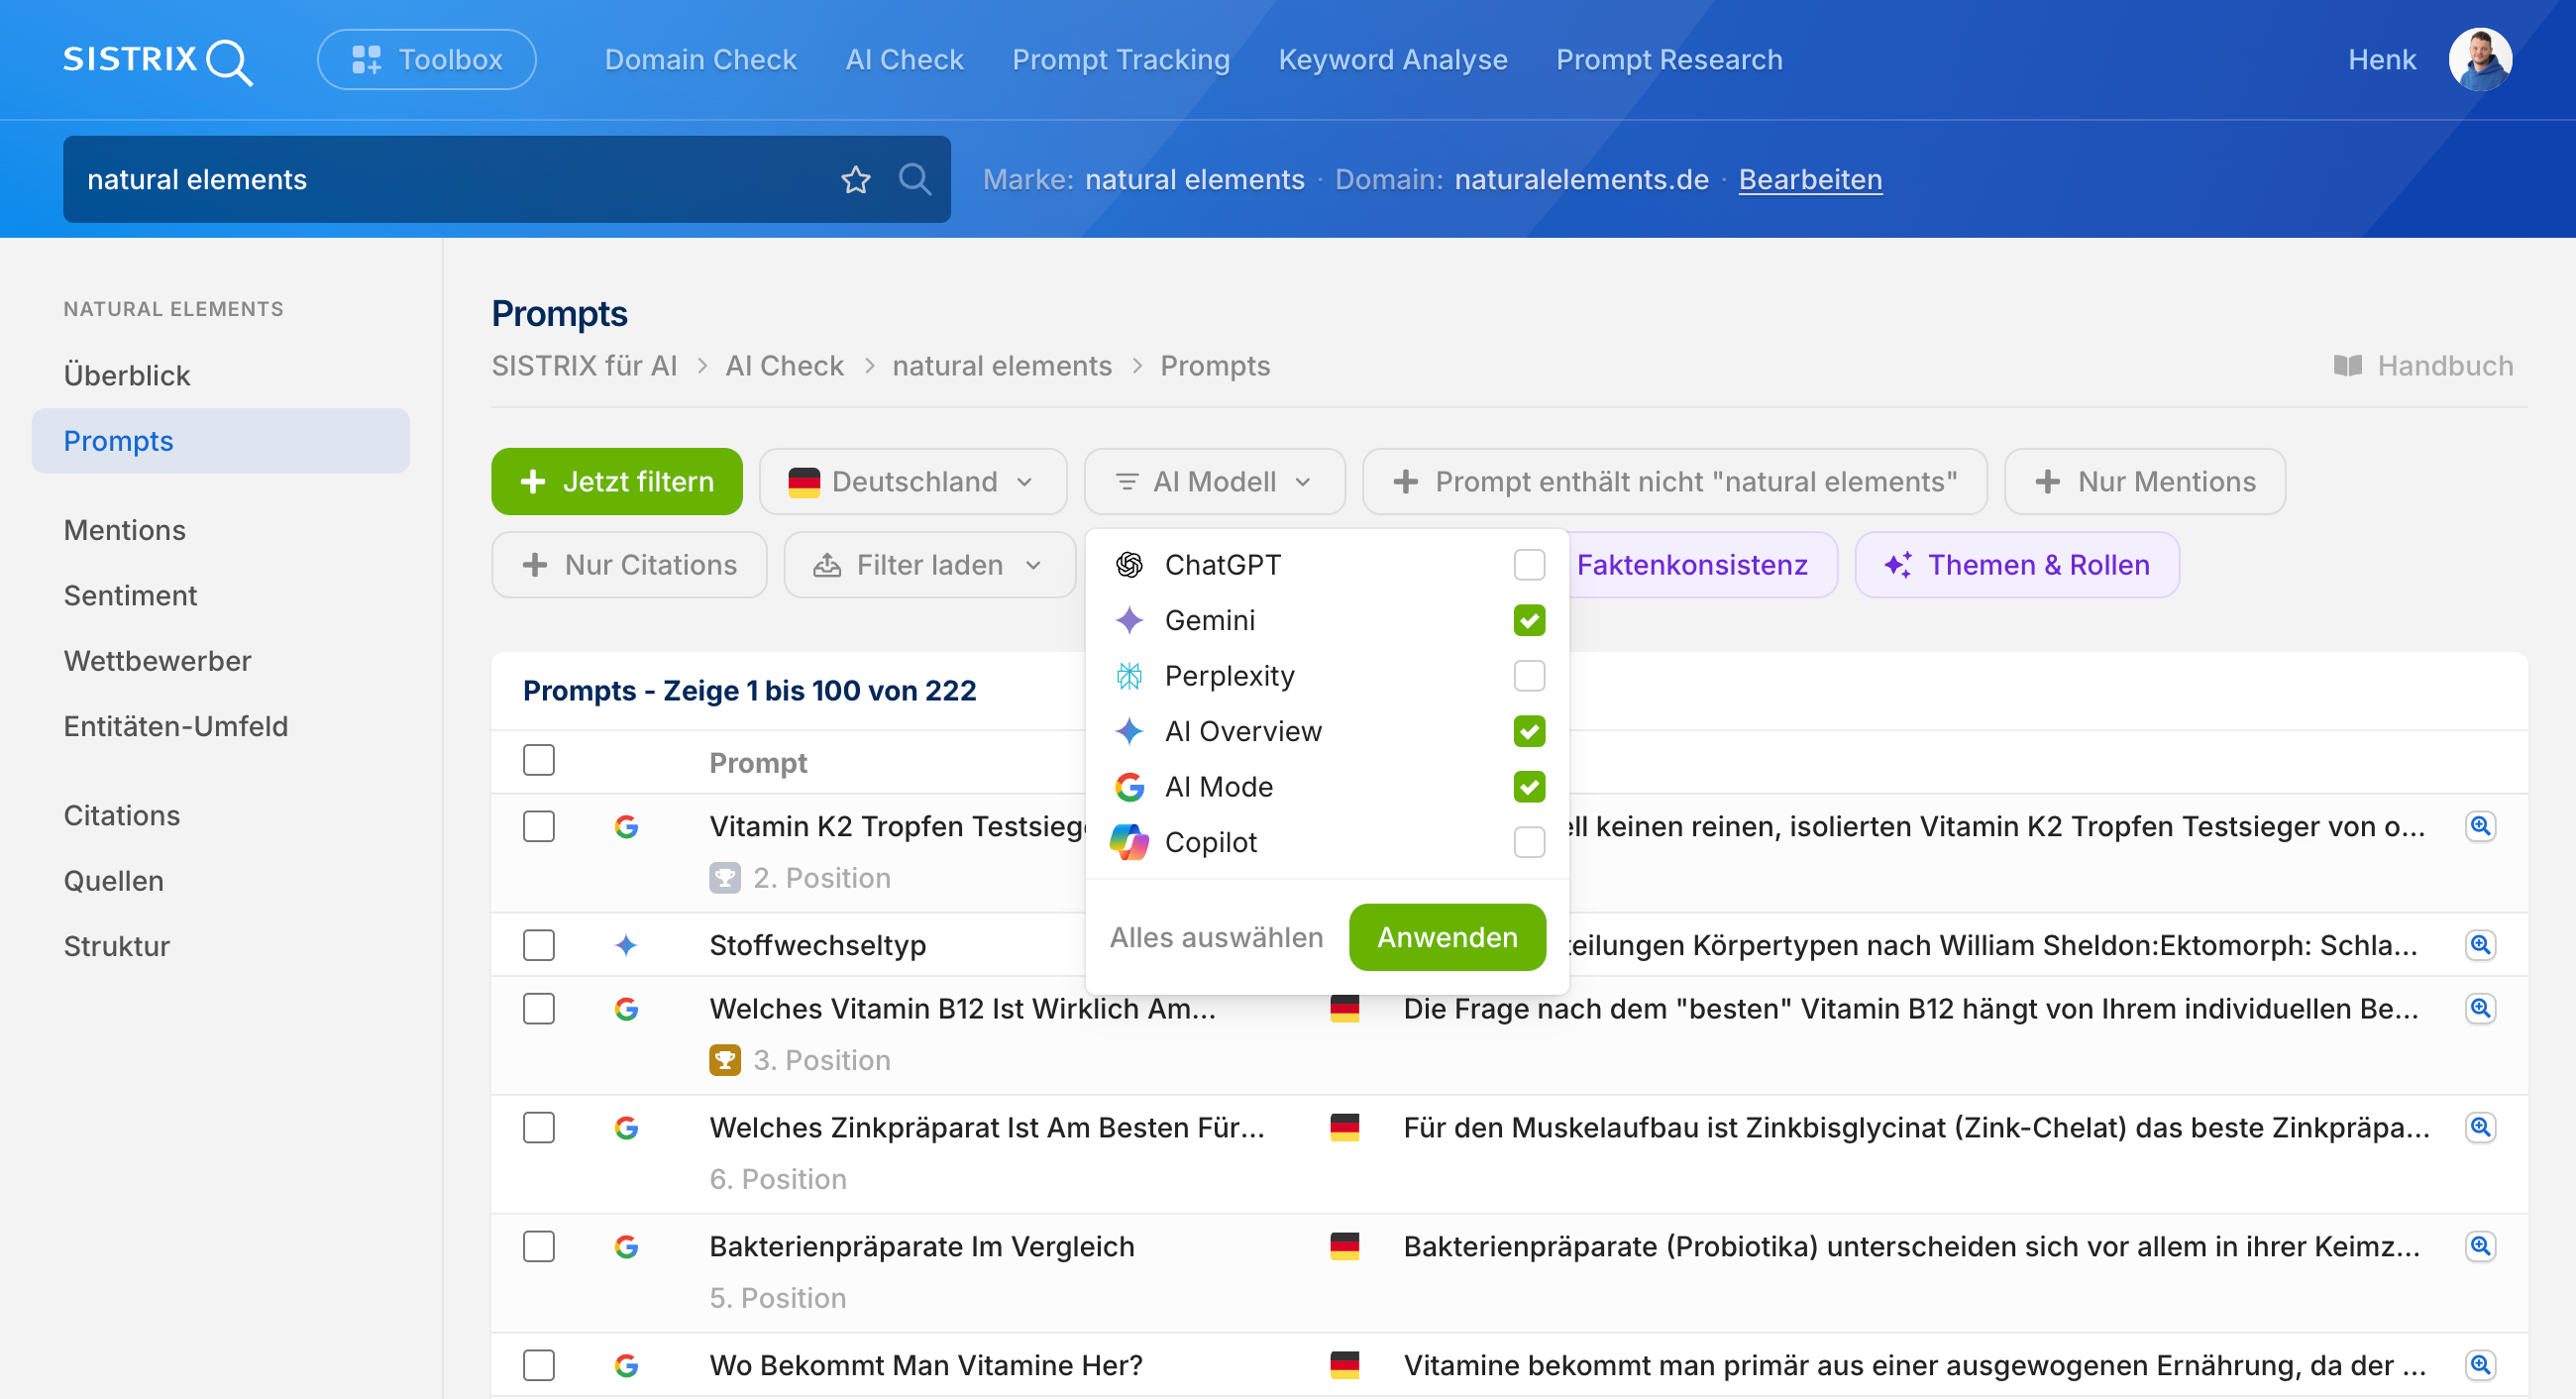Click the magnifier icon in search bar
The image size is (2576, 1399).
(914, 179)
